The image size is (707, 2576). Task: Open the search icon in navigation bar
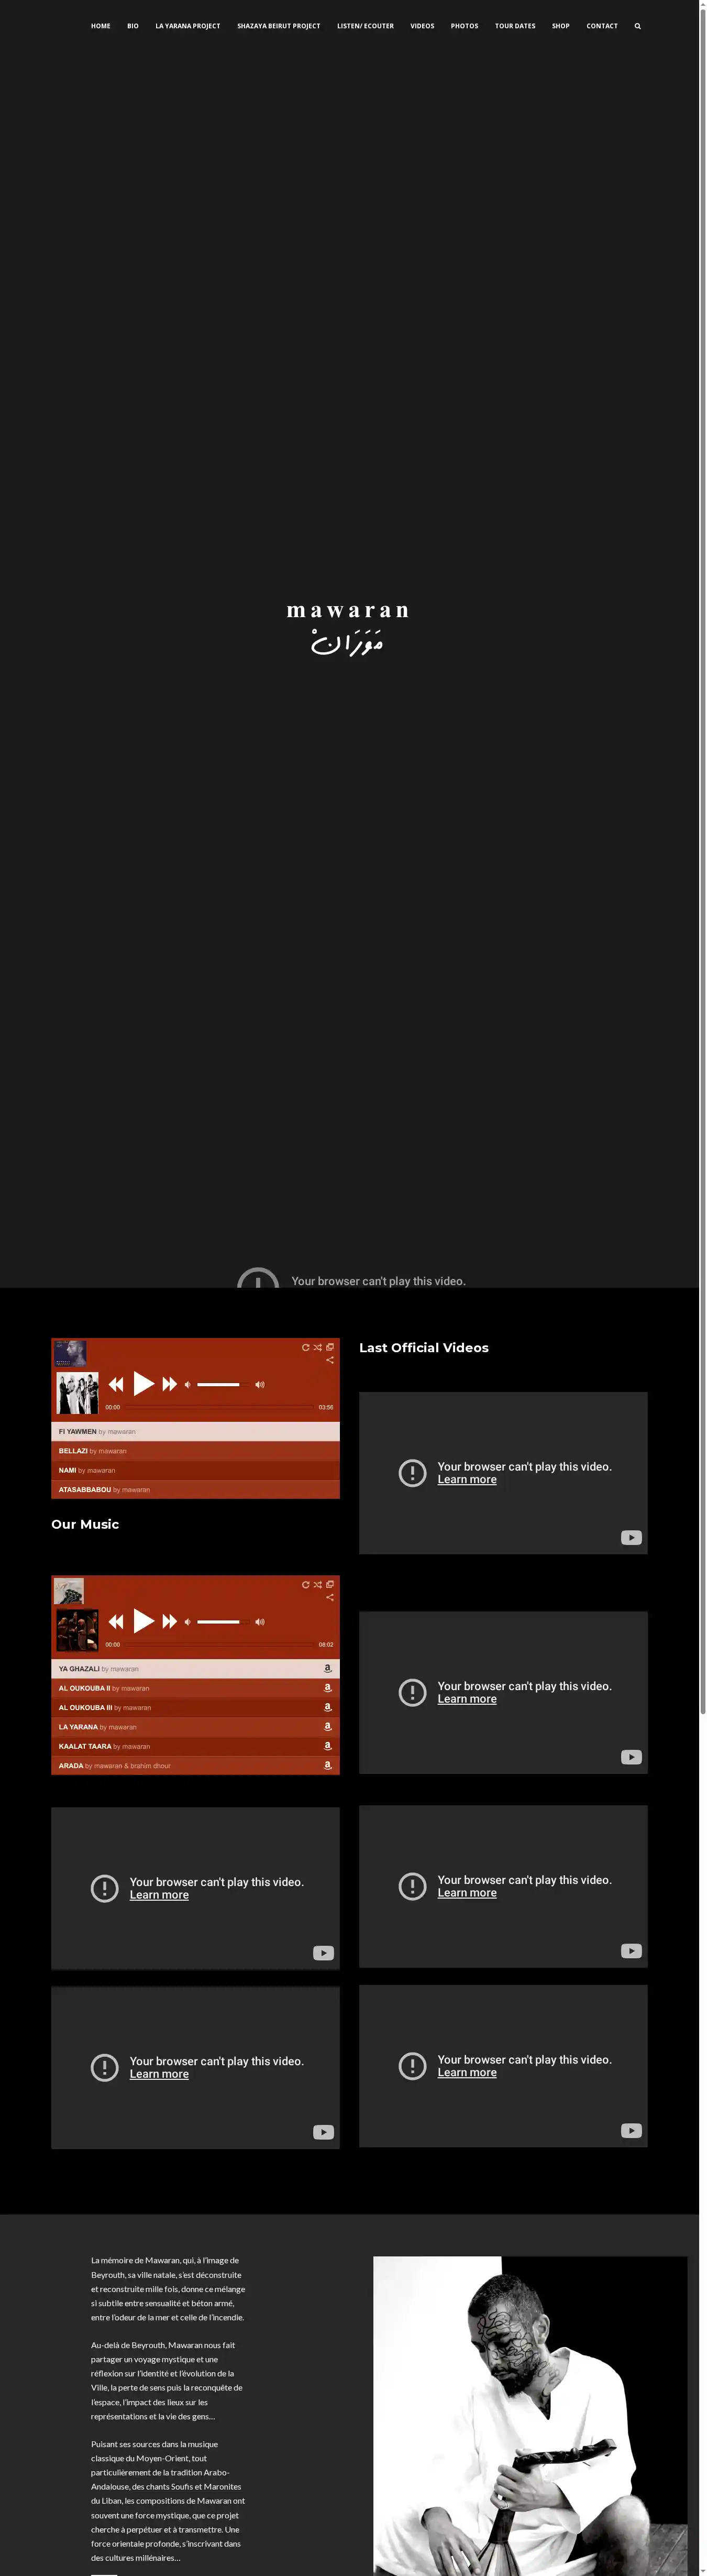(x=637, y=26)
